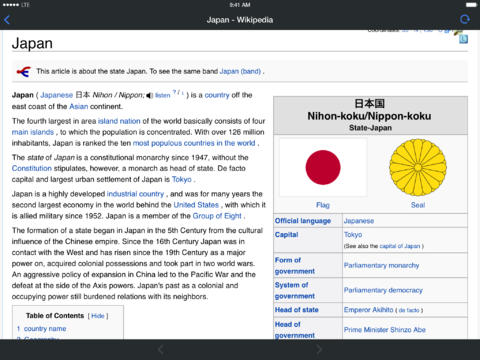Open the Asian link
The image size is (480, 360).
pyautogui.click(x=79, y=107)
